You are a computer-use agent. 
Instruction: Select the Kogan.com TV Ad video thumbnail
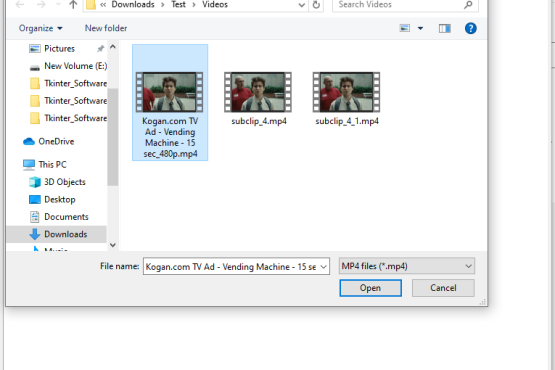pos(170,92)
